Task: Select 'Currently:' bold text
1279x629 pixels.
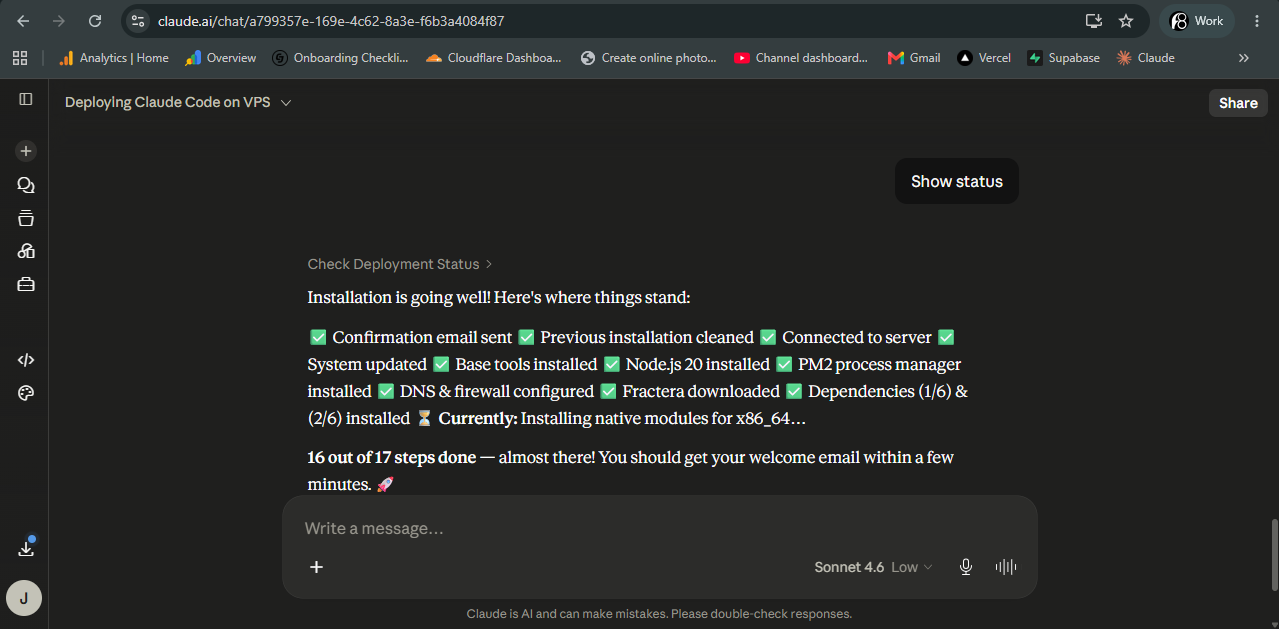Action: 478,418
